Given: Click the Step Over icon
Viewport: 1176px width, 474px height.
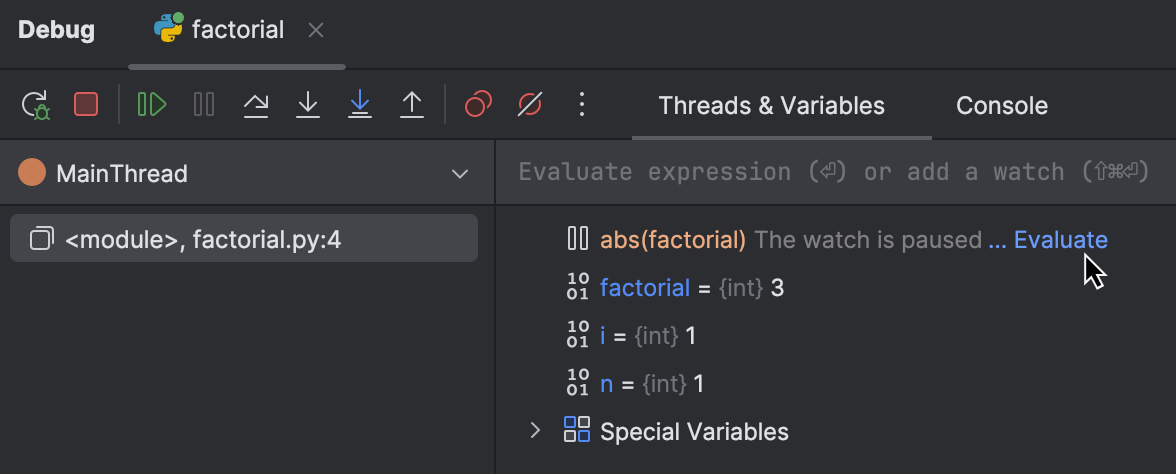Looking at the screenshot, I should (256, 104).
